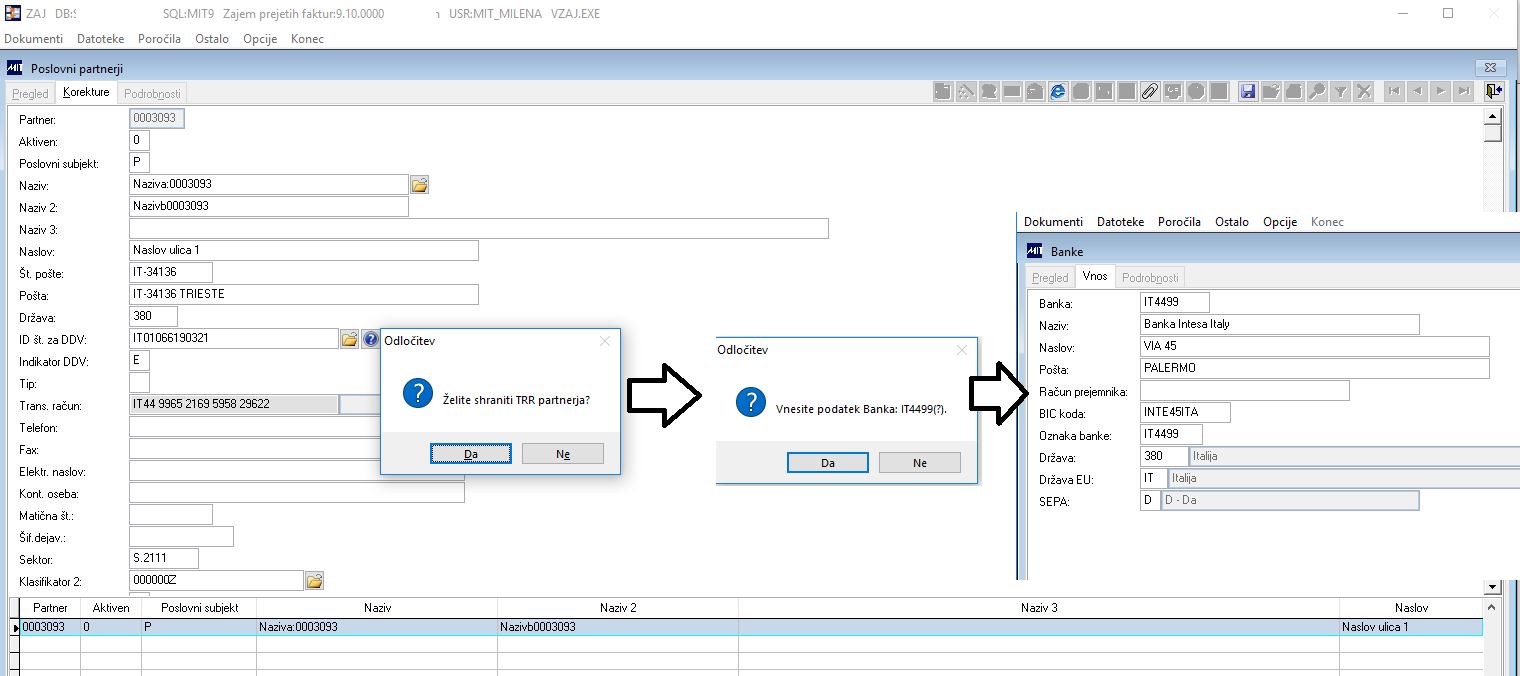Image resolution: width=1520 pixels, height=676 pixels.
Task: Click the exit door icon in toolbar
Action: tap(1494, 92)
